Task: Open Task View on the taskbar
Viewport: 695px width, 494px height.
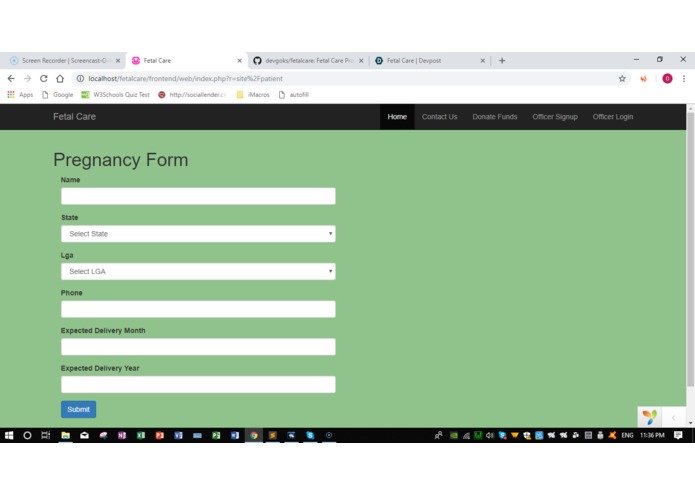Action: 46,436
